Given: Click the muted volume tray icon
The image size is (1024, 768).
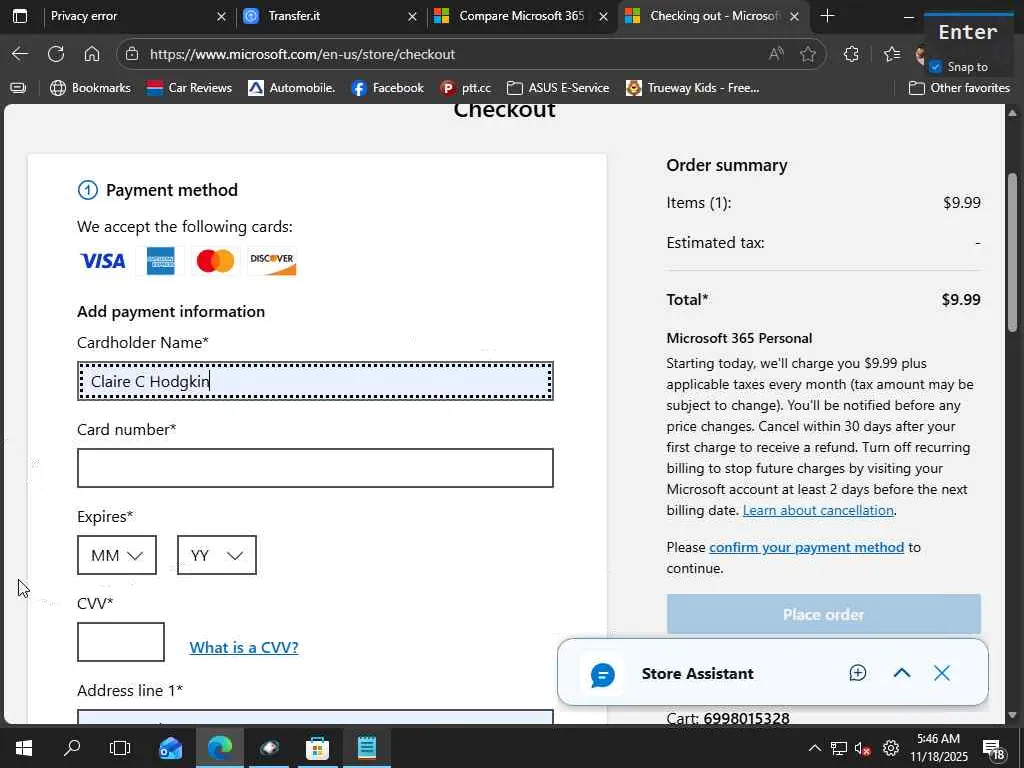Looking at the screenshot, I should (862, 748).
